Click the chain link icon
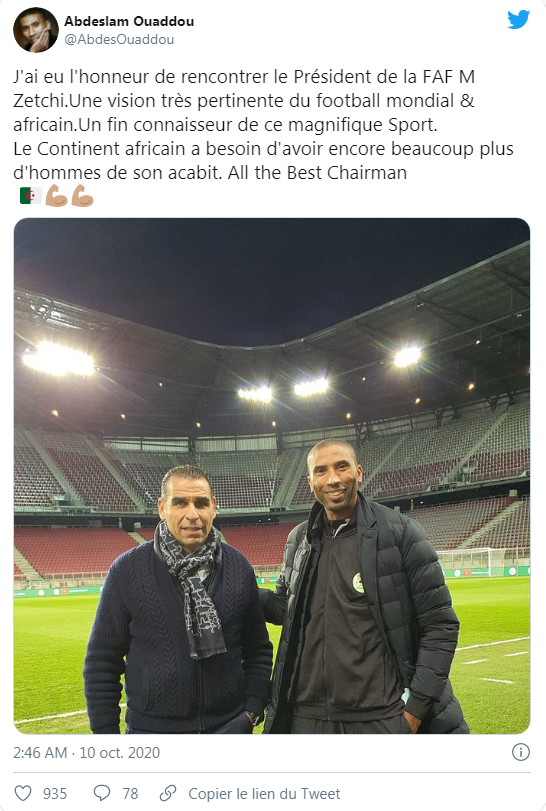Screen dimensions: 546x811 click(x=168, y=793)
